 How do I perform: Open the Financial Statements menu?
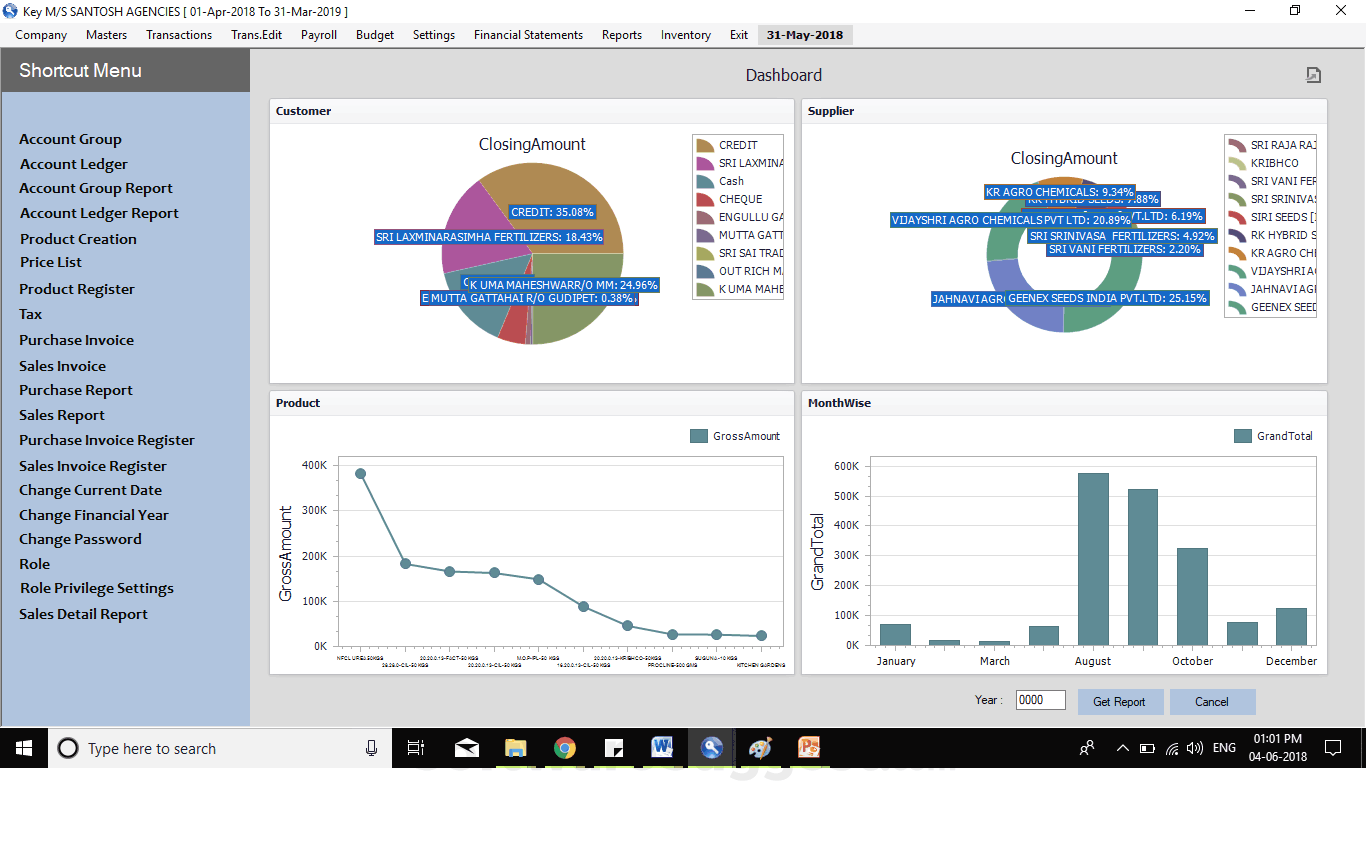point(528,35)
